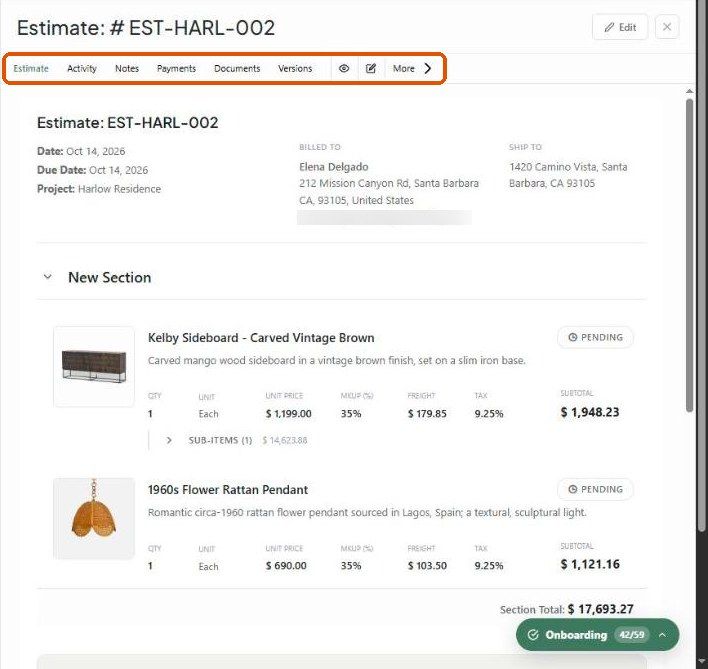Expand Sub-Items (1) under Kelby Sideboard
The width and height of the screenshot is (708, 669).
tap(169, 440)
